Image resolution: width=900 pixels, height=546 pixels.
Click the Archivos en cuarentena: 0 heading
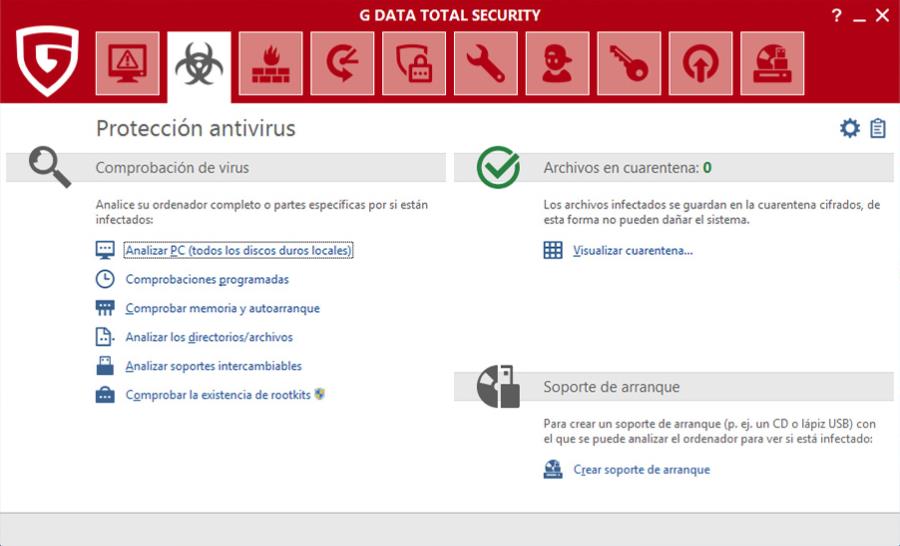627,168
